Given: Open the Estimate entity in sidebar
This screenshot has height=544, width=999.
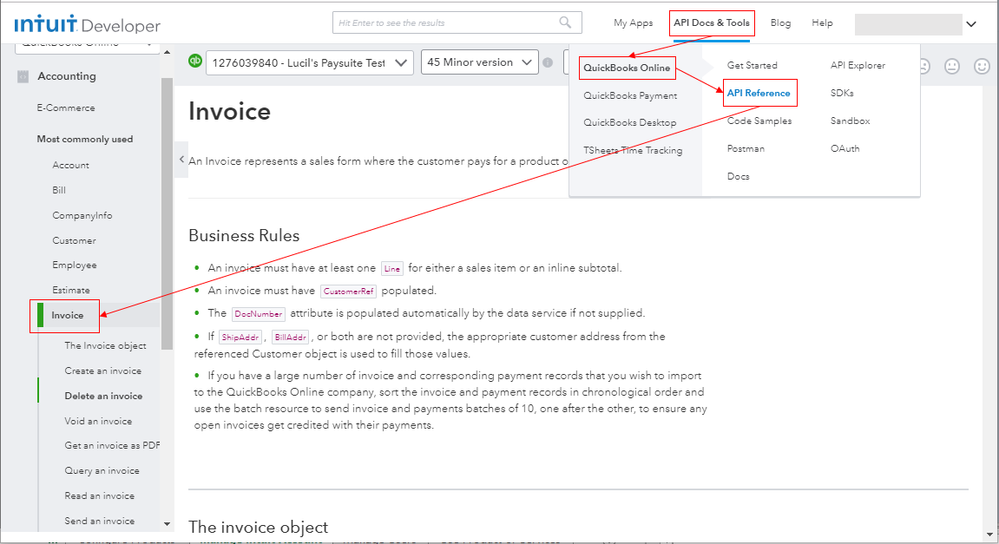Looking at the screenshot, I should tap(71, 290).
